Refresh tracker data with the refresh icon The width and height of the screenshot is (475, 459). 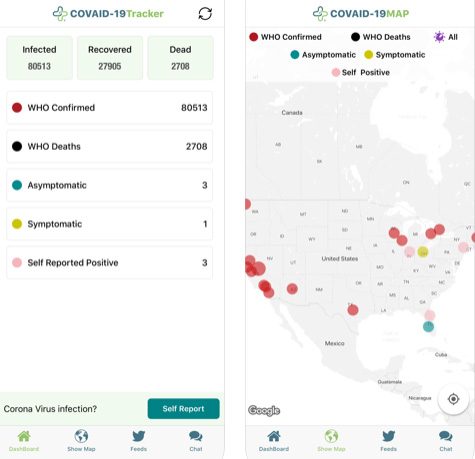coord(205,14)
